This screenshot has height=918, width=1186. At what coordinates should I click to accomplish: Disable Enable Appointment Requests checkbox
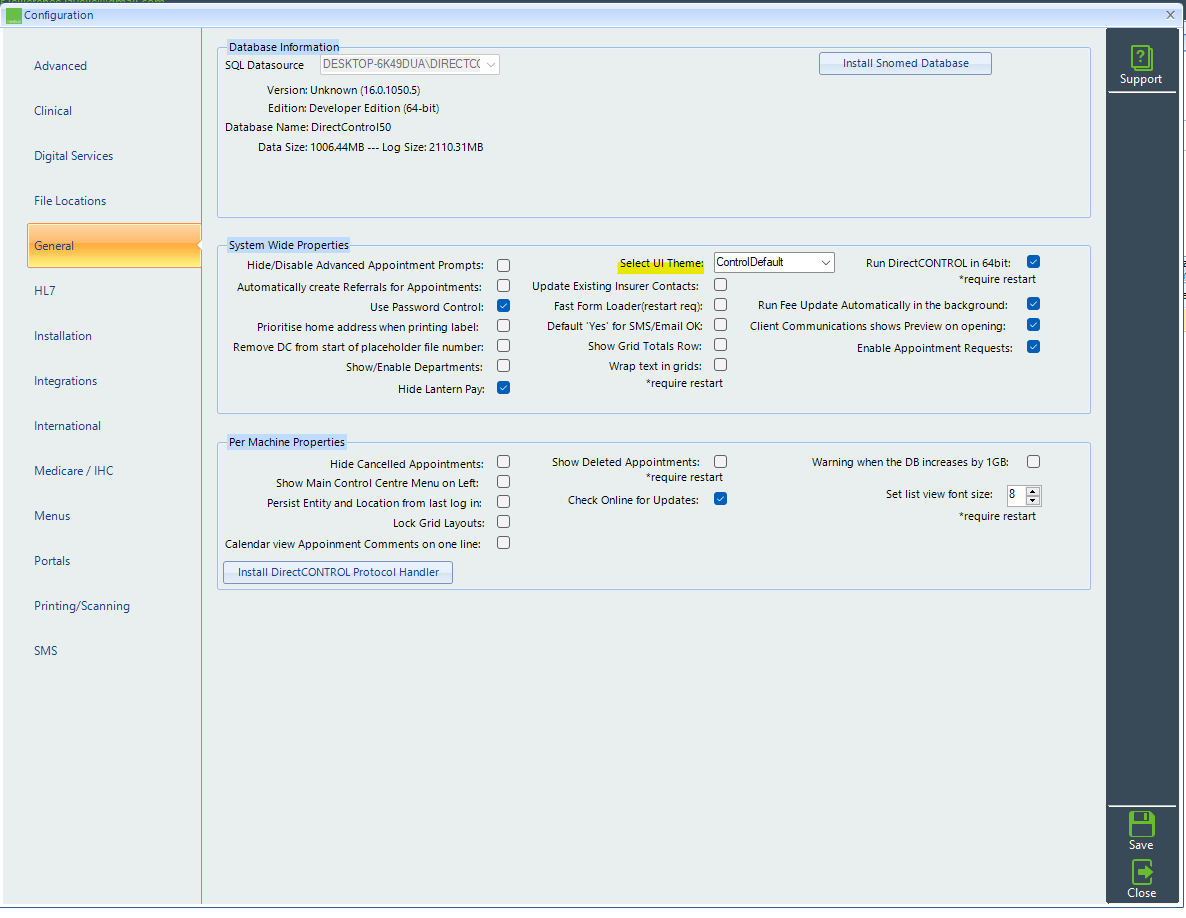[1033, 347]
